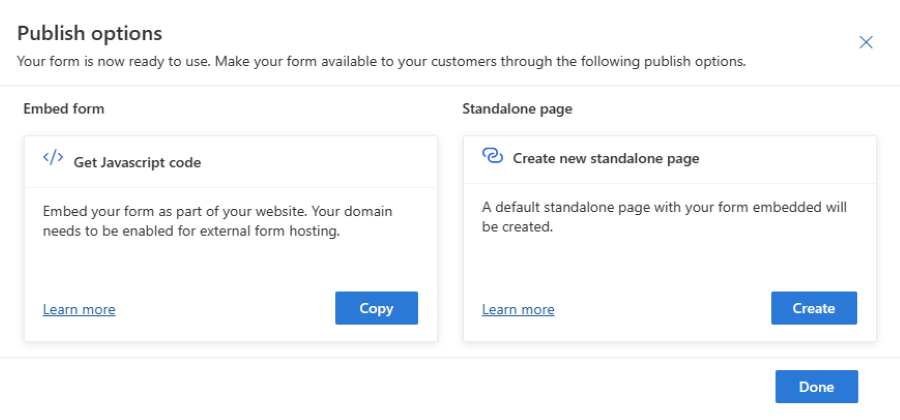Click the 'Embed form' section label

click(64, 108)
